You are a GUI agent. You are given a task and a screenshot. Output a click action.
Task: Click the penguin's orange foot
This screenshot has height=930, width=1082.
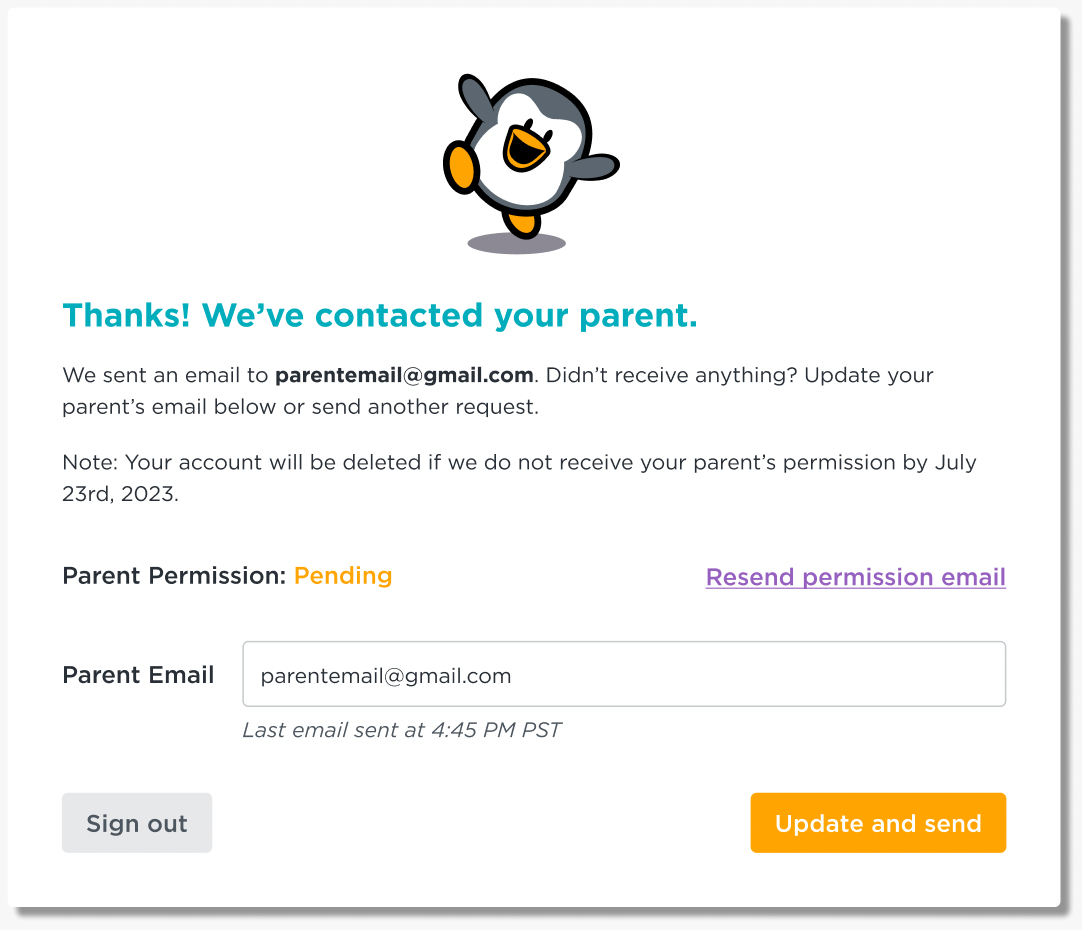coord(522,224)
